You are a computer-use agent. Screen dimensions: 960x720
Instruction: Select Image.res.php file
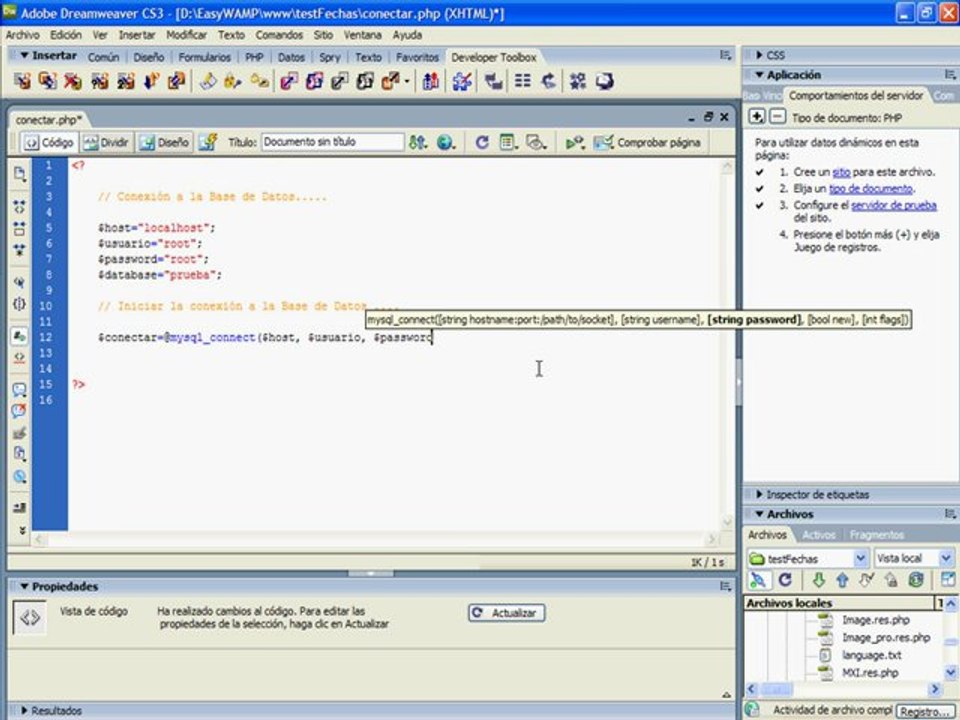click(876, 620)
